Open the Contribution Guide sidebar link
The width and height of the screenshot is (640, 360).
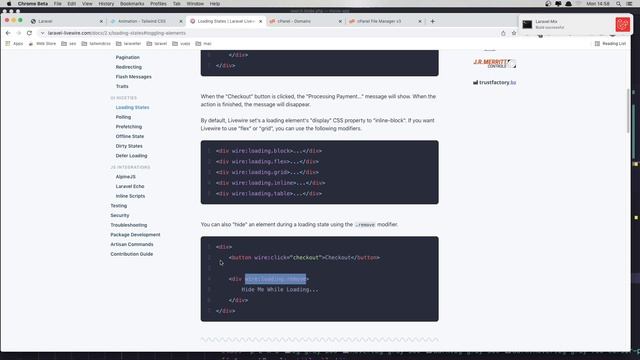coord(131,254)
